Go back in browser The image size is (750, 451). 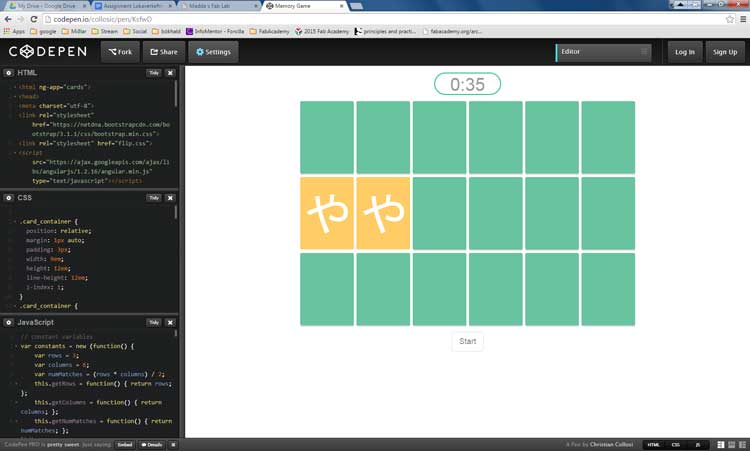(8, 19)
